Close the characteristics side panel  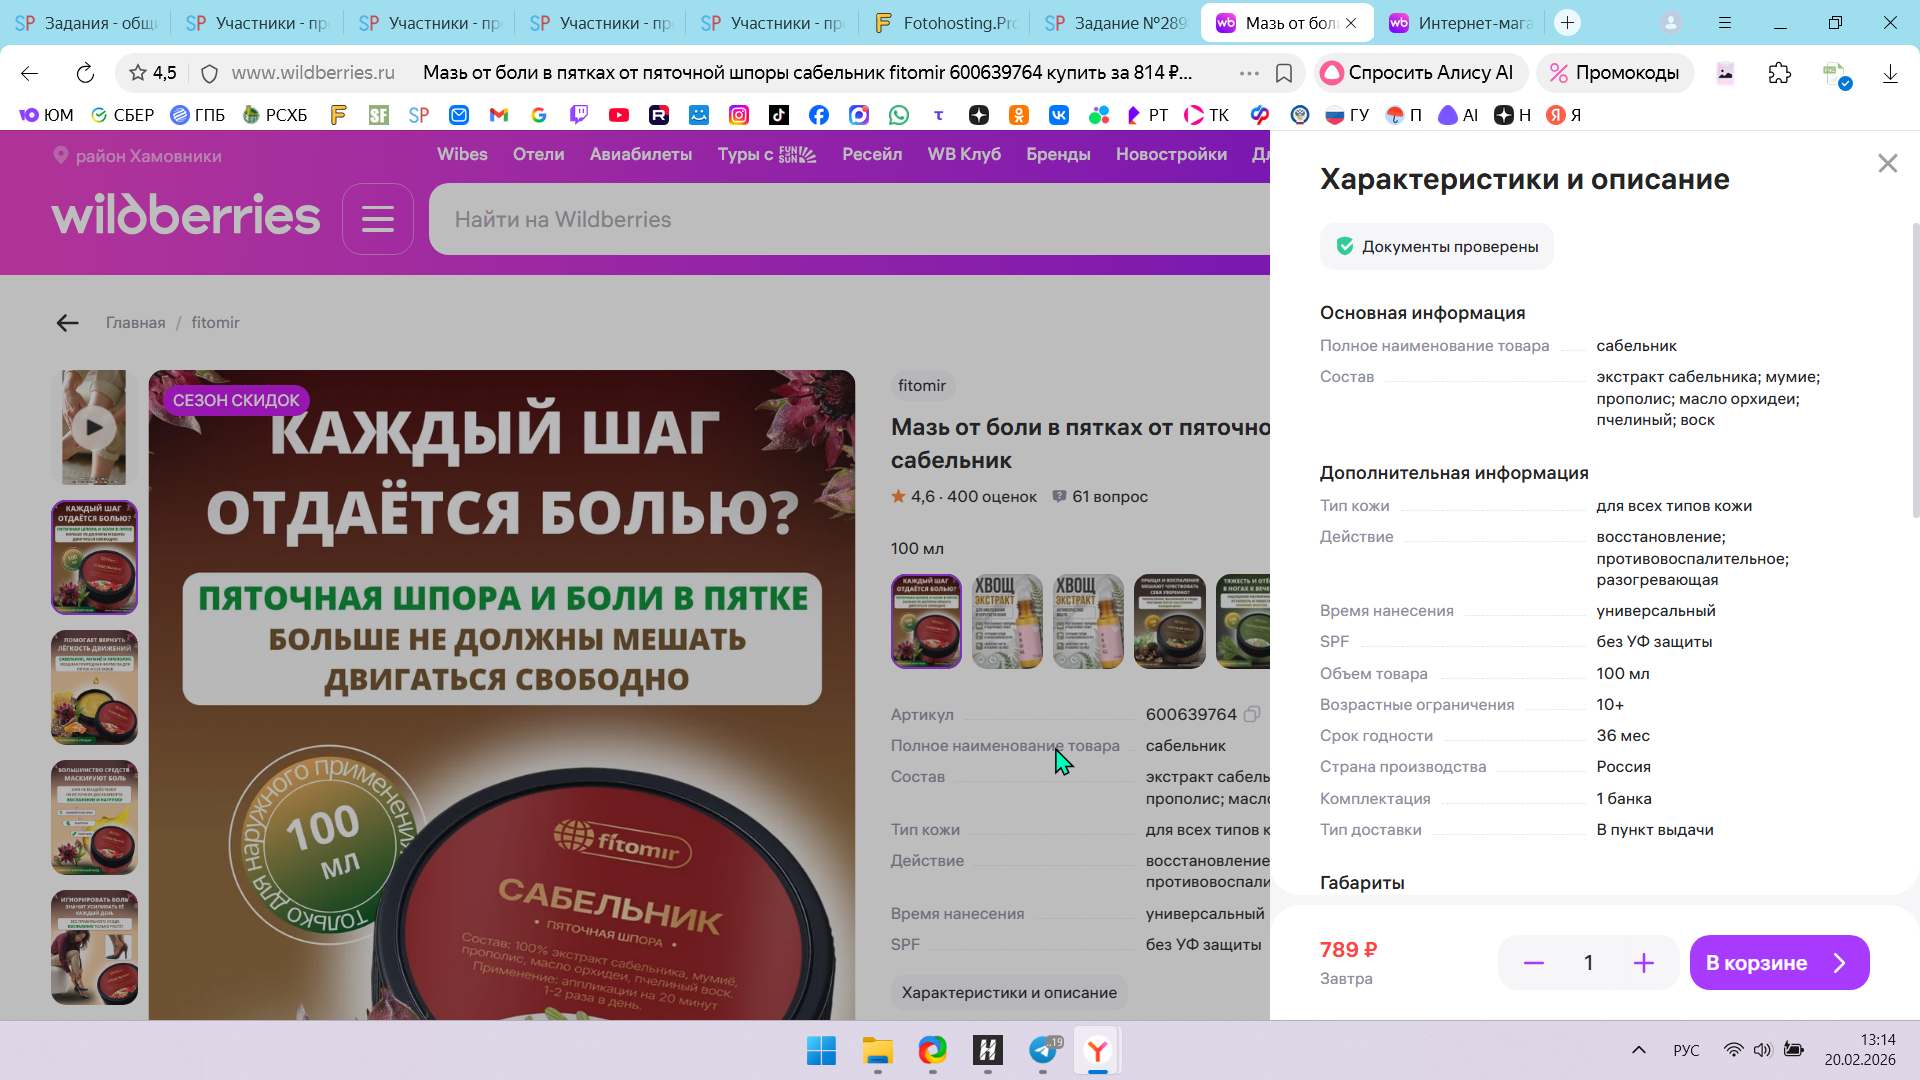click(1887, 163)
